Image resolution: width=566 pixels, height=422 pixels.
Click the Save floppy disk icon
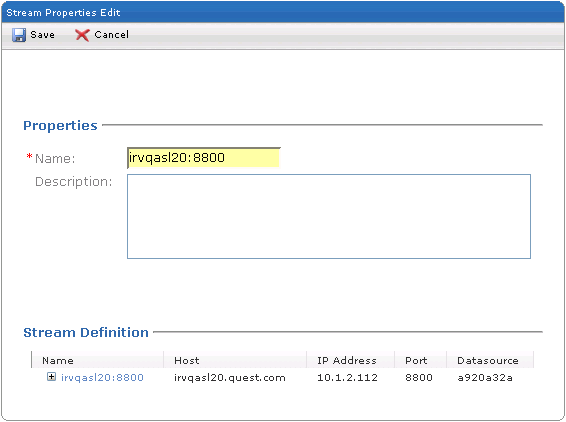19,35
